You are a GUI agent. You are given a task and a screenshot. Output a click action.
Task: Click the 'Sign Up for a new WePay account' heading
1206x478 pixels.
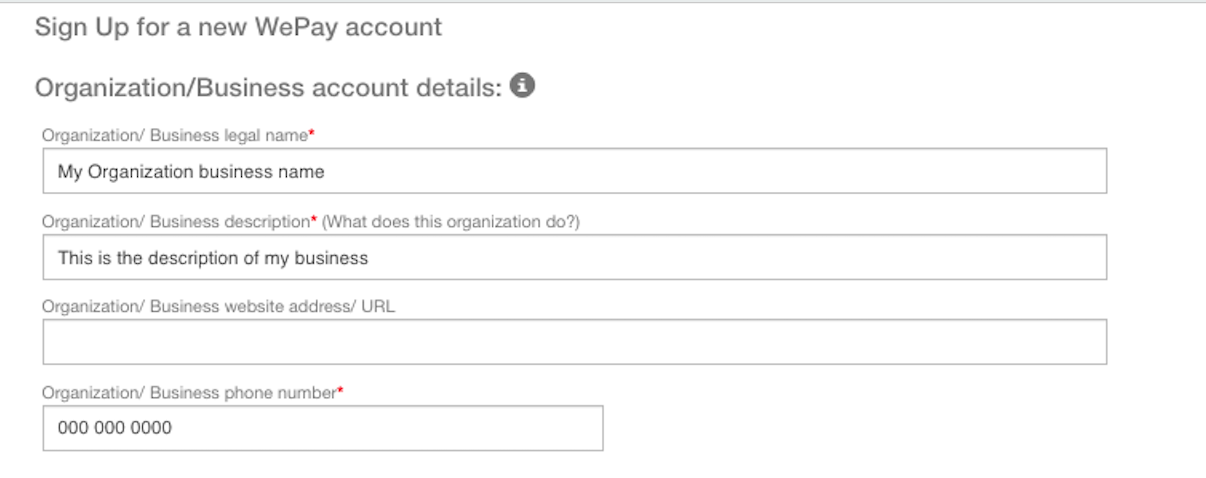pos(238,27)
